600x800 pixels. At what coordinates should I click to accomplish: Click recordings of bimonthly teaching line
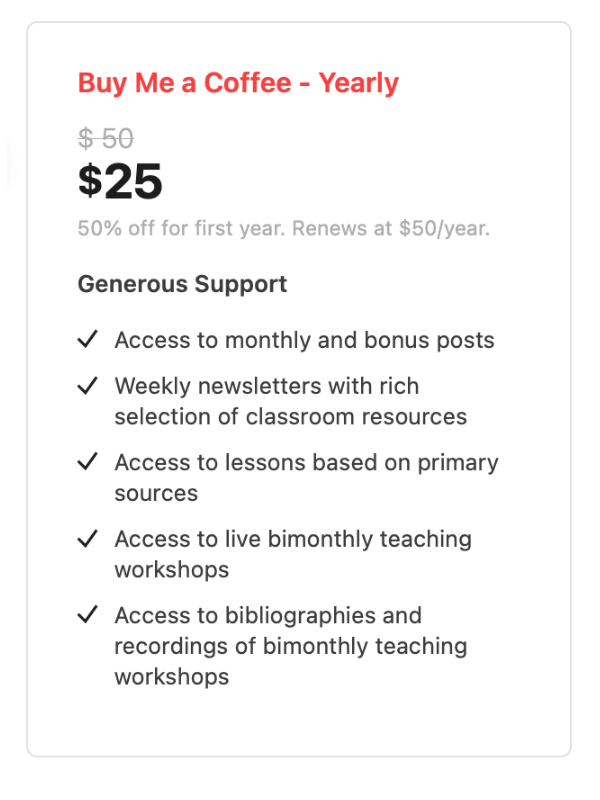(291, 646)
